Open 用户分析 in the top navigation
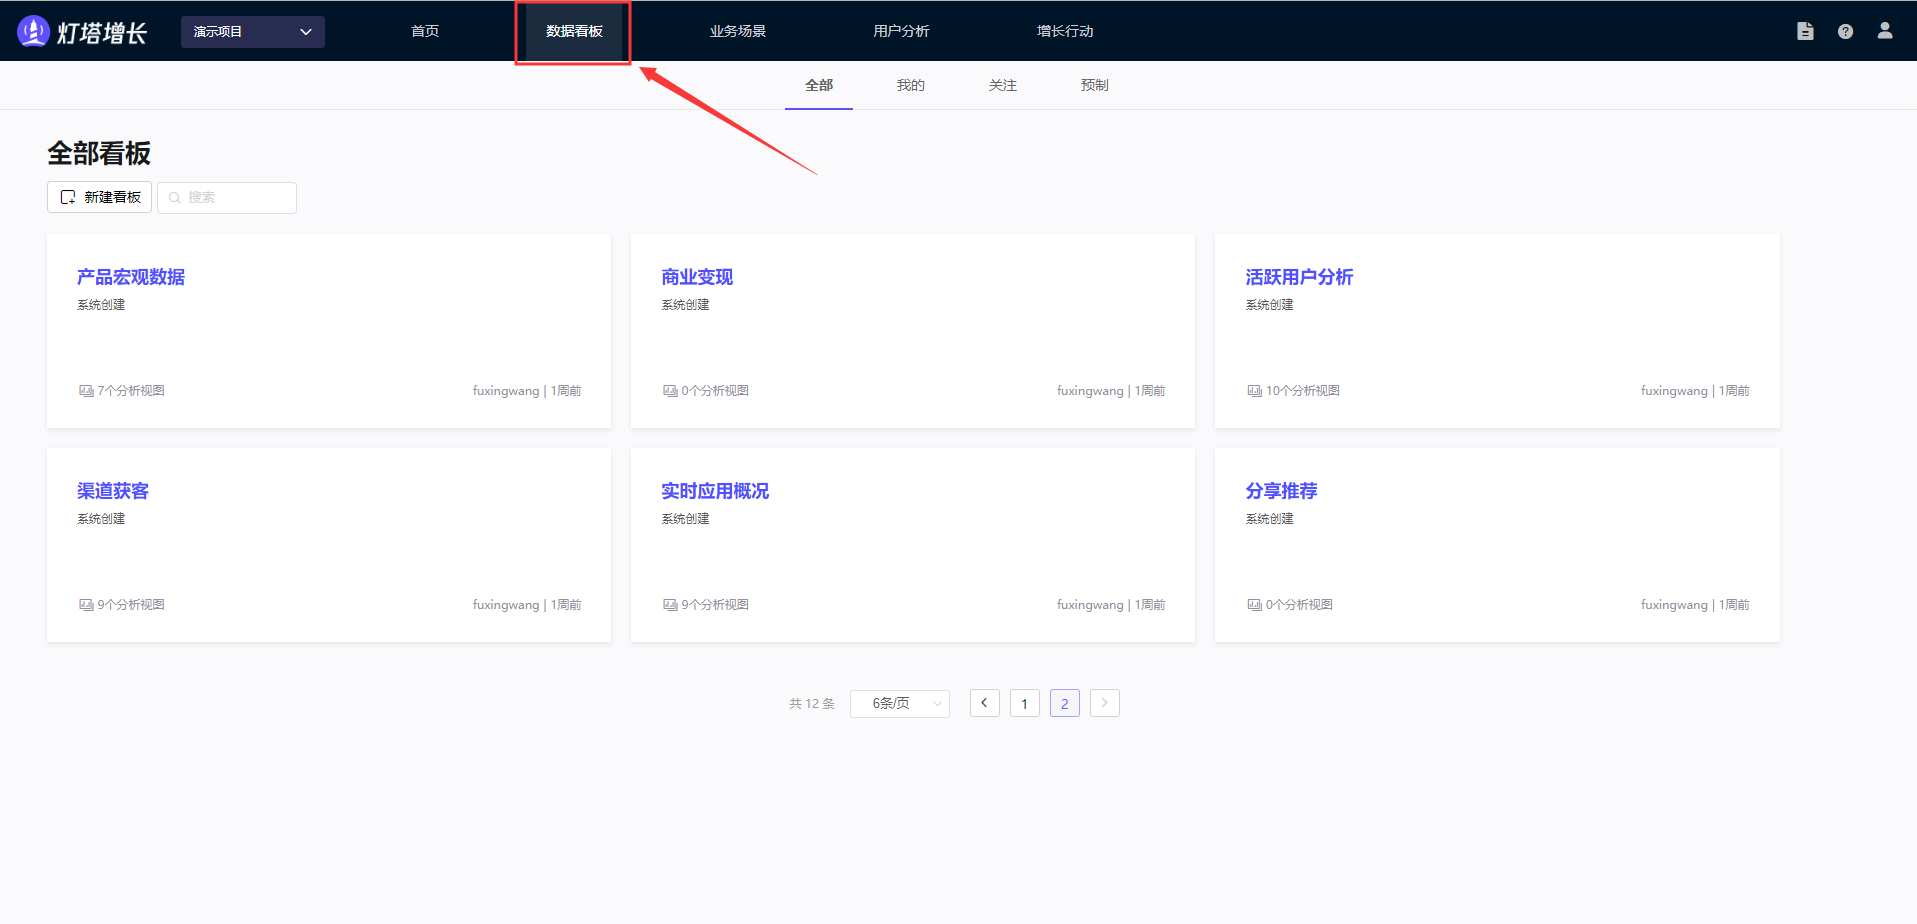 (x=901, y=31)
